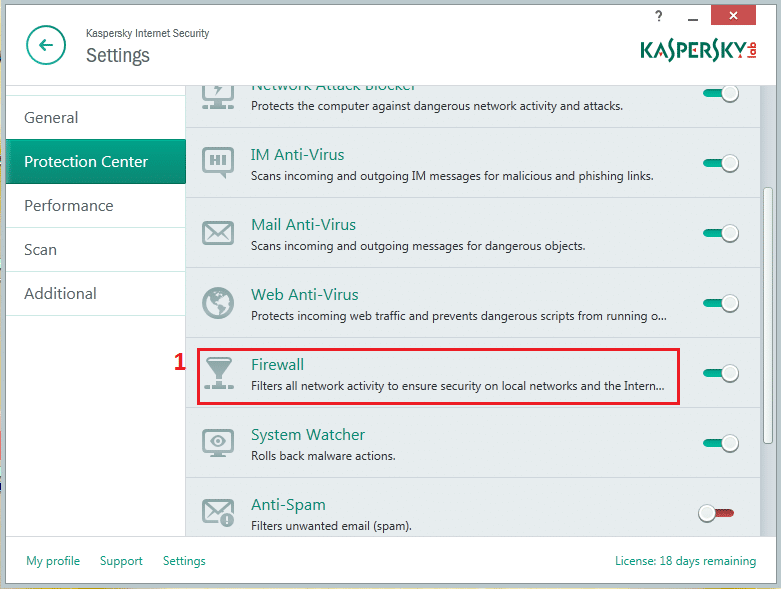This screenshot has height=589, width=781.
Task: Close the Kaspersky window
Action: coord(733,15)
